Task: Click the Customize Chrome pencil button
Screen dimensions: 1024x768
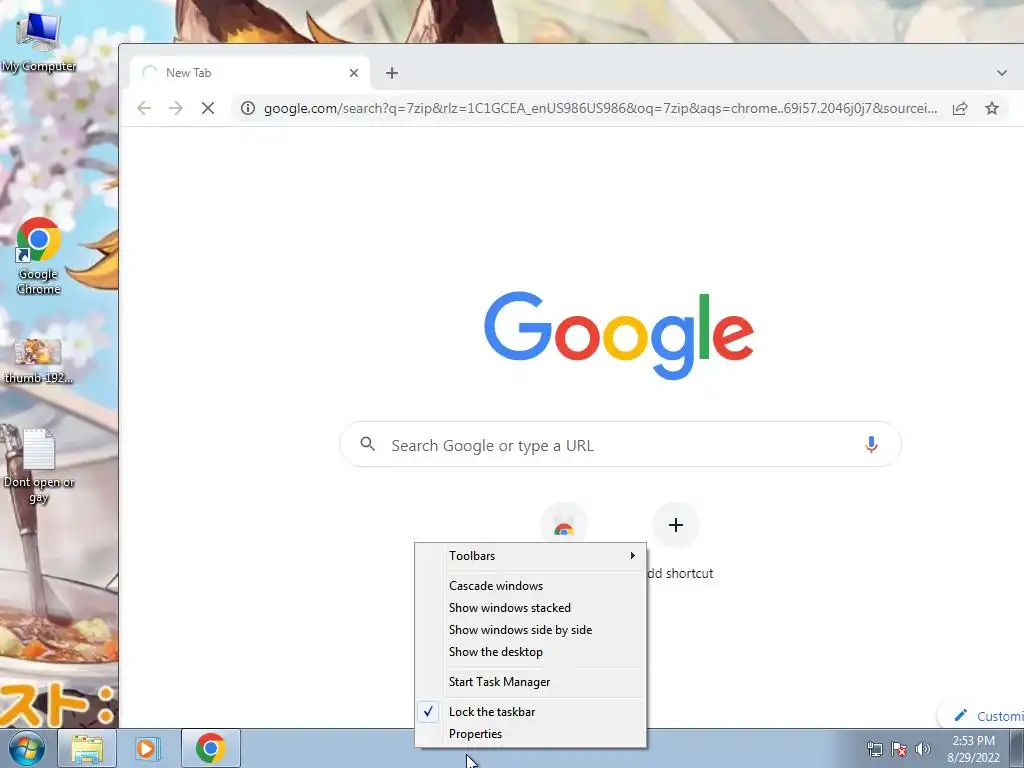Action: (x=981, y=716)
